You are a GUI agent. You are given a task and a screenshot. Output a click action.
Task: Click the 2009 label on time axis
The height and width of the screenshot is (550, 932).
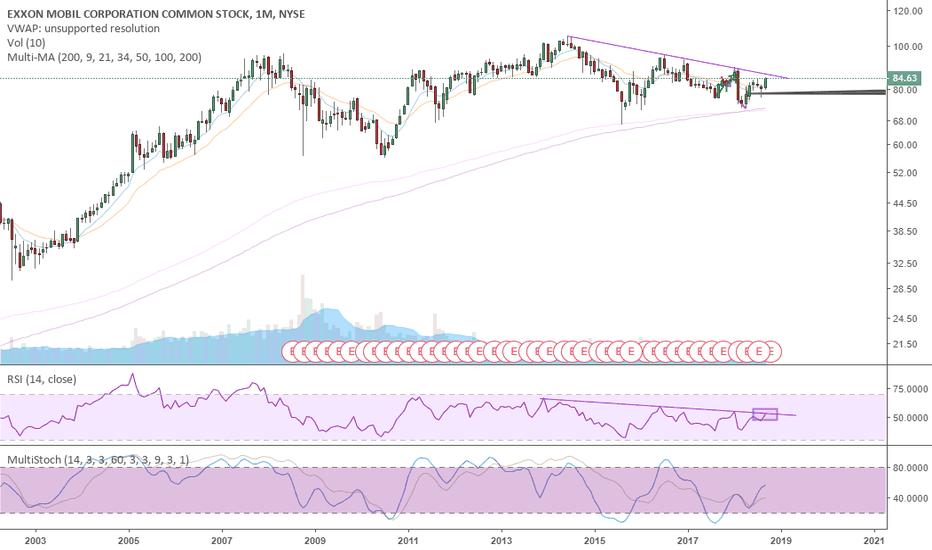pyautogui.click(x=314, y=540)
